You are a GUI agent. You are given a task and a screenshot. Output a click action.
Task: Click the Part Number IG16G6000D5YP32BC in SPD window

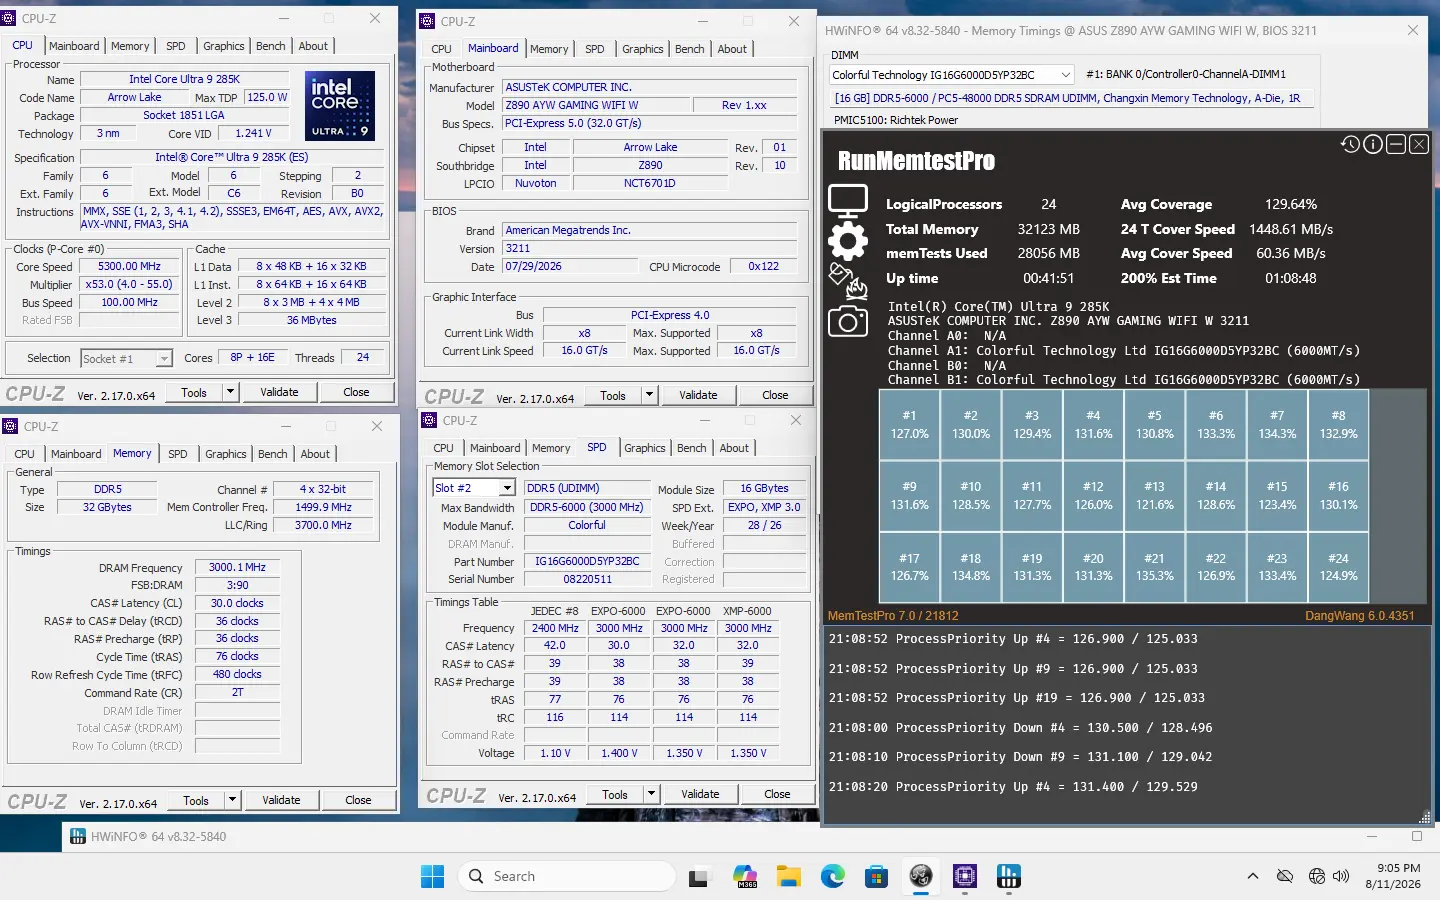[x=587, y=561]
